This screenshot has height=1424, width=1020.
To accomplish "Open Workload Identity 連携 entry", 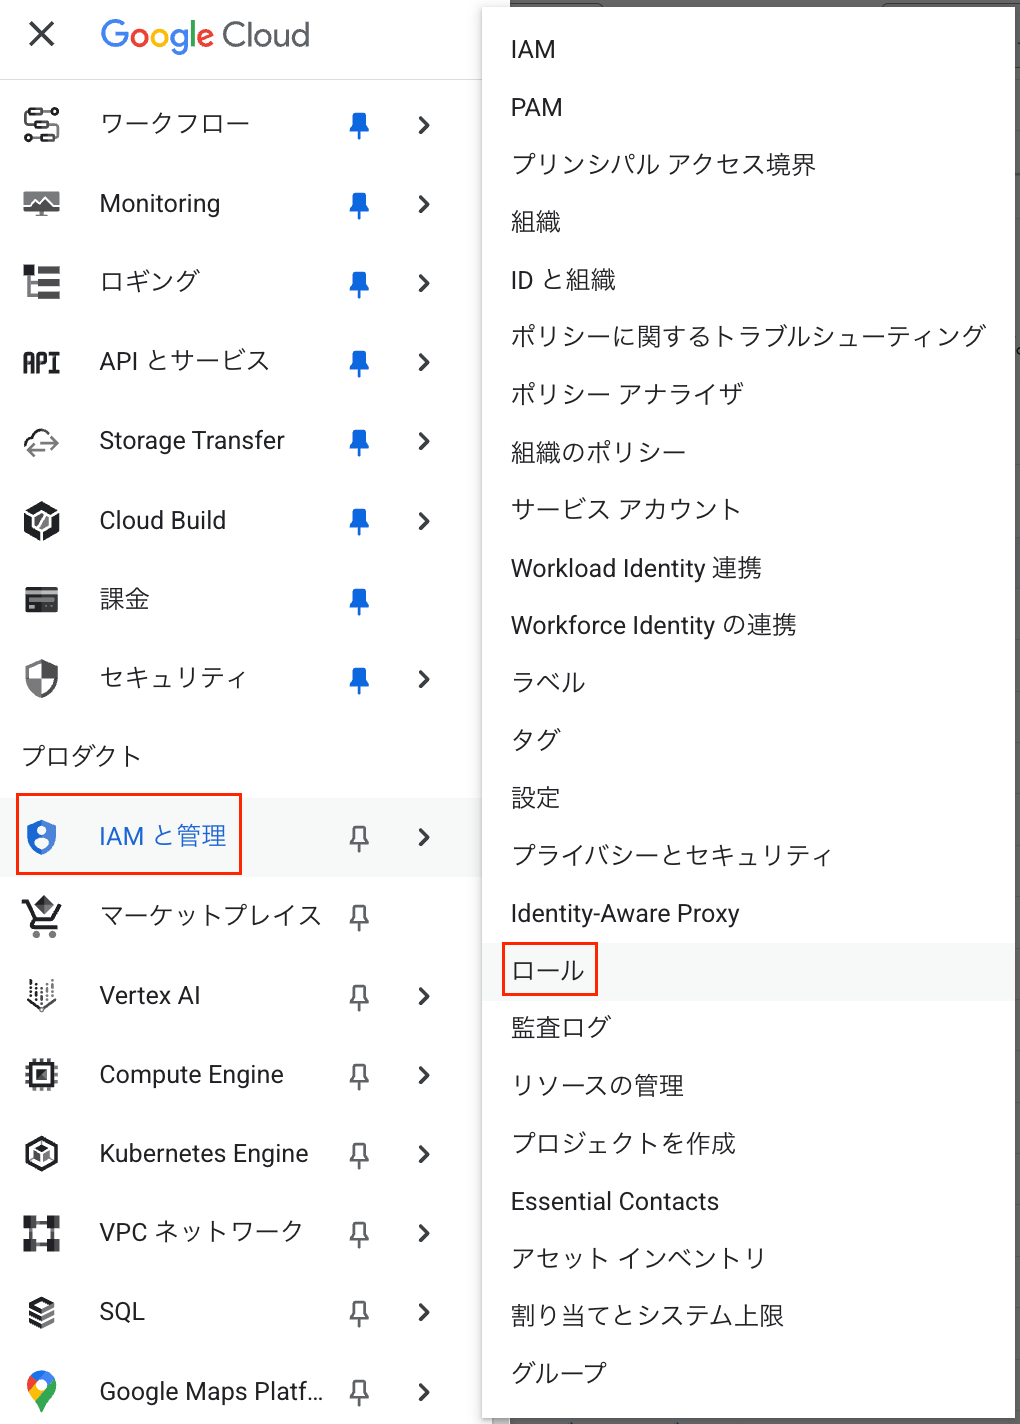I will point(636,568).
